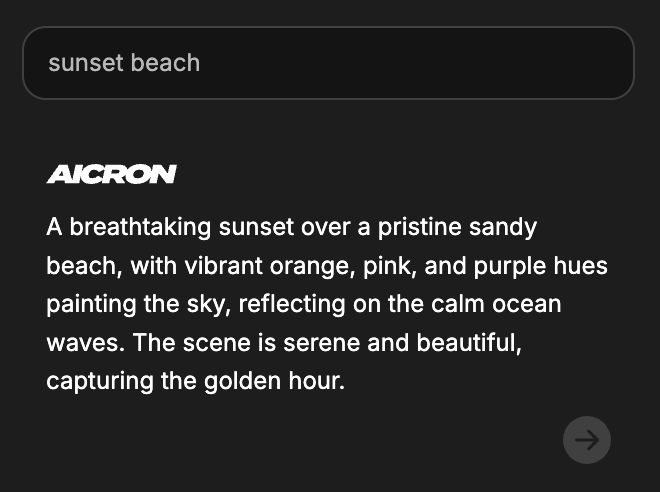Click the "sunset beach" text in the input
660x492 pixels.
tap(124, 63)
